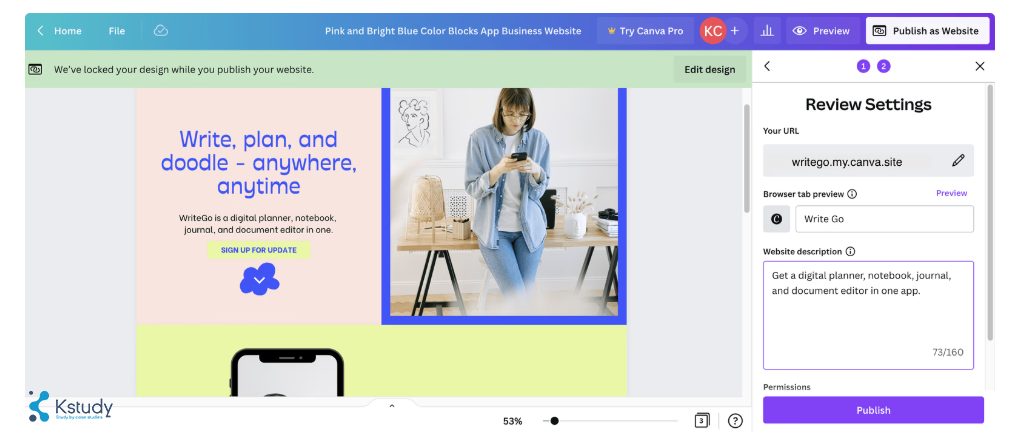The image size is (1021, 446).
Task: Open the analytics bar chart icon
Action: pos(767,31)
